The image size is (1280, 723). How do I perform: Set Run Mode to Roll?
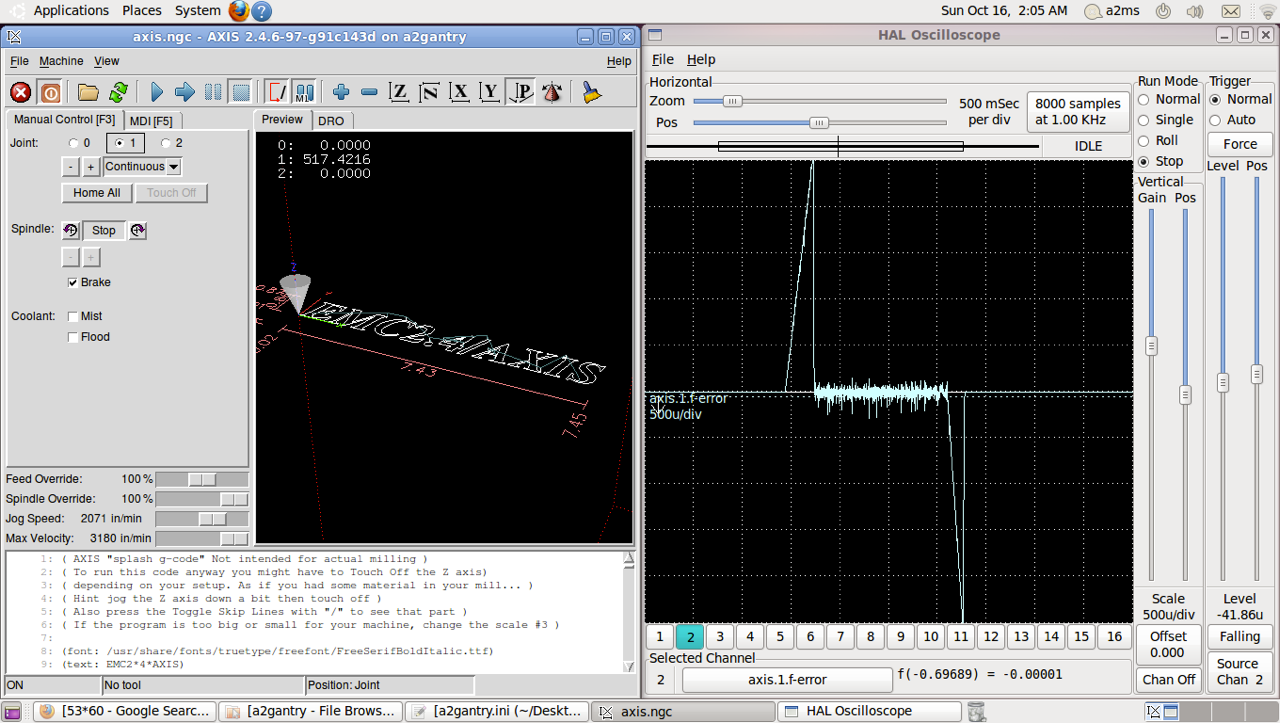(1145, 141)
